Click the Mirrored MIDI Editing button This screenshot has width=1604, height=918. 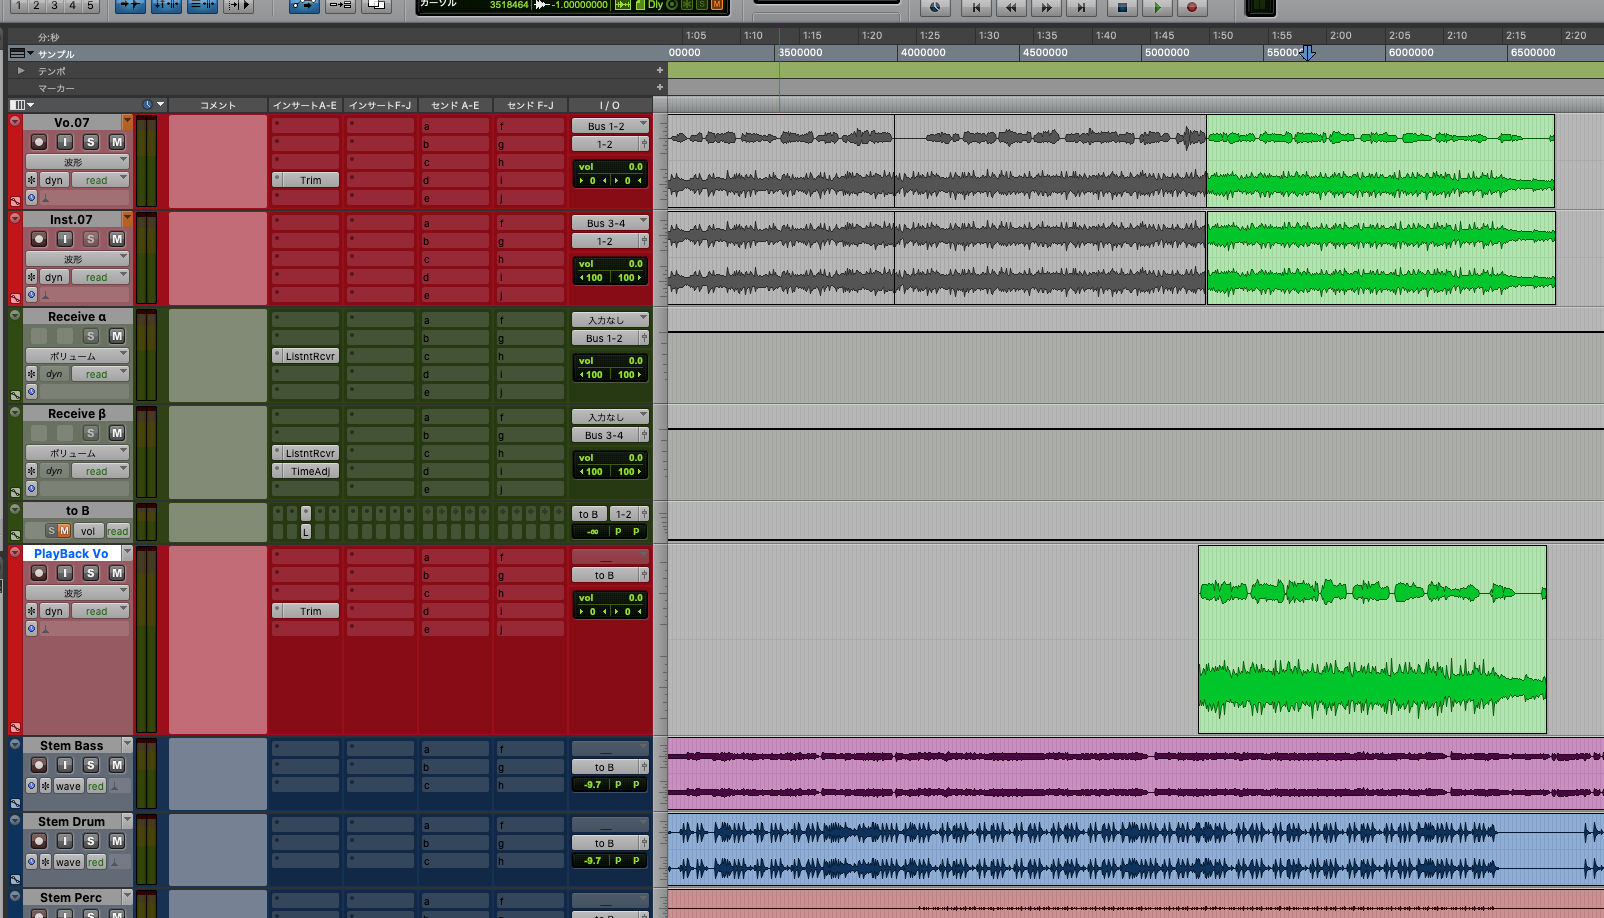point(340,6)
